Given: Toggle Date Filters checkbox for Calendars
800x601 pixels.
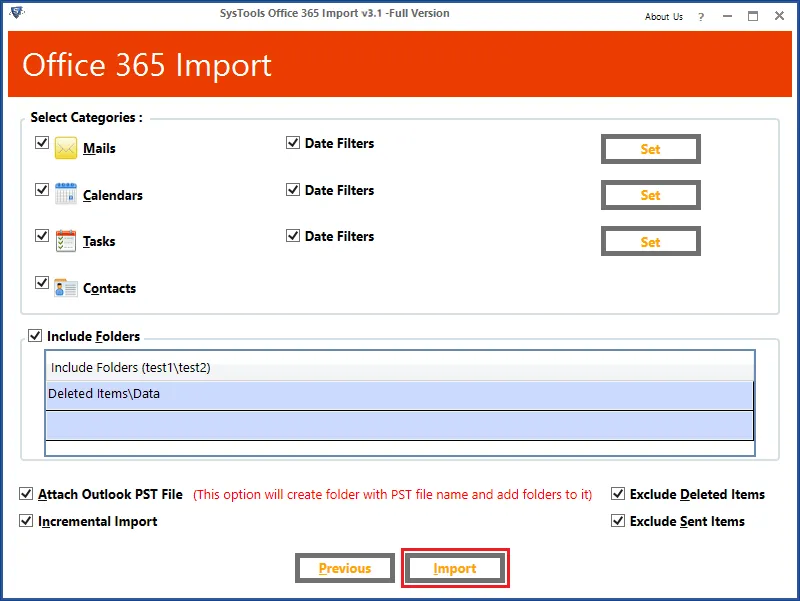Looking at the screenshot, I should 293,189.
